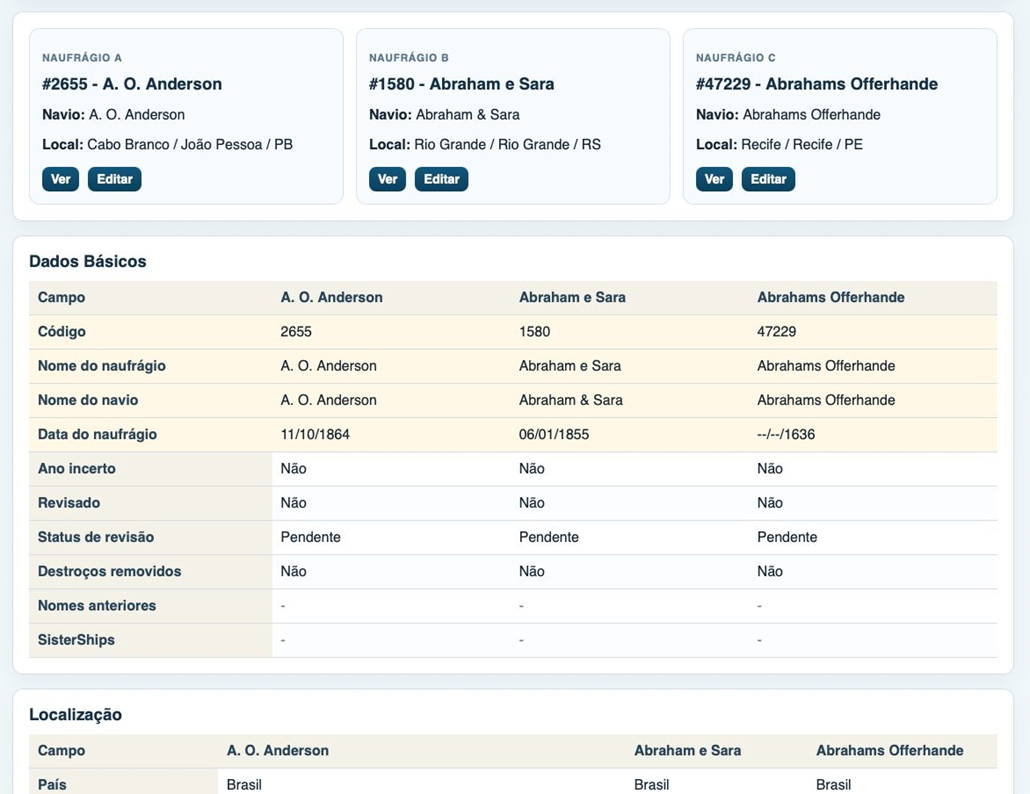Click Ver button for A. O. Anderson
The height and width of the screenshot is (794, 1030).
(x=60, y=179)
